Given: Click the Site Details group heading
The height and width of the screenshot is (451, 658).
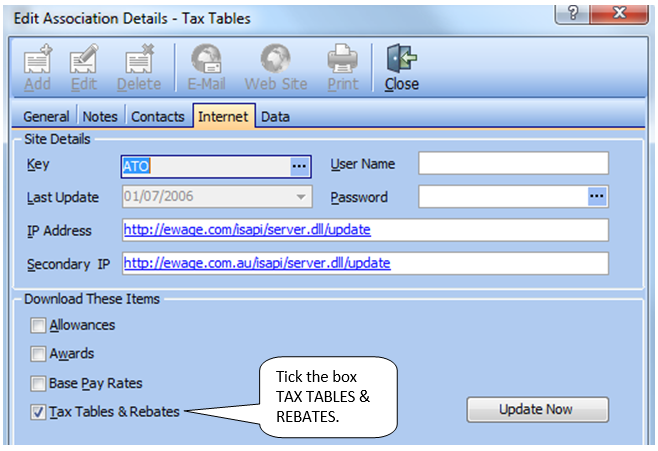Looking at the screenshot, I should click(x=57, y=139).
